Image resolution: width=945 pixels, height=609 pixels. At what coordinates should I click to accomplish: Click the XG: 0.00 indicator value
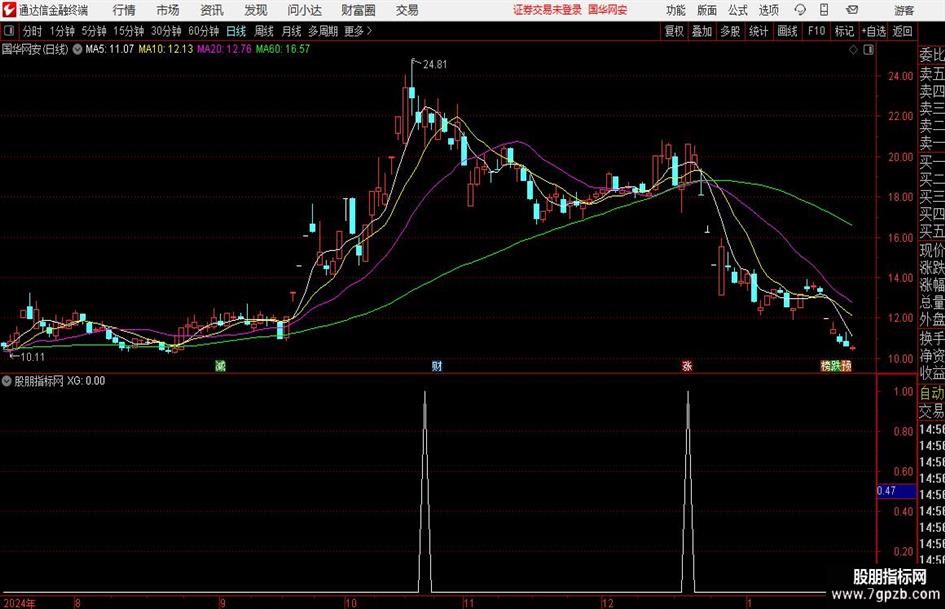[x=86, y=381]
